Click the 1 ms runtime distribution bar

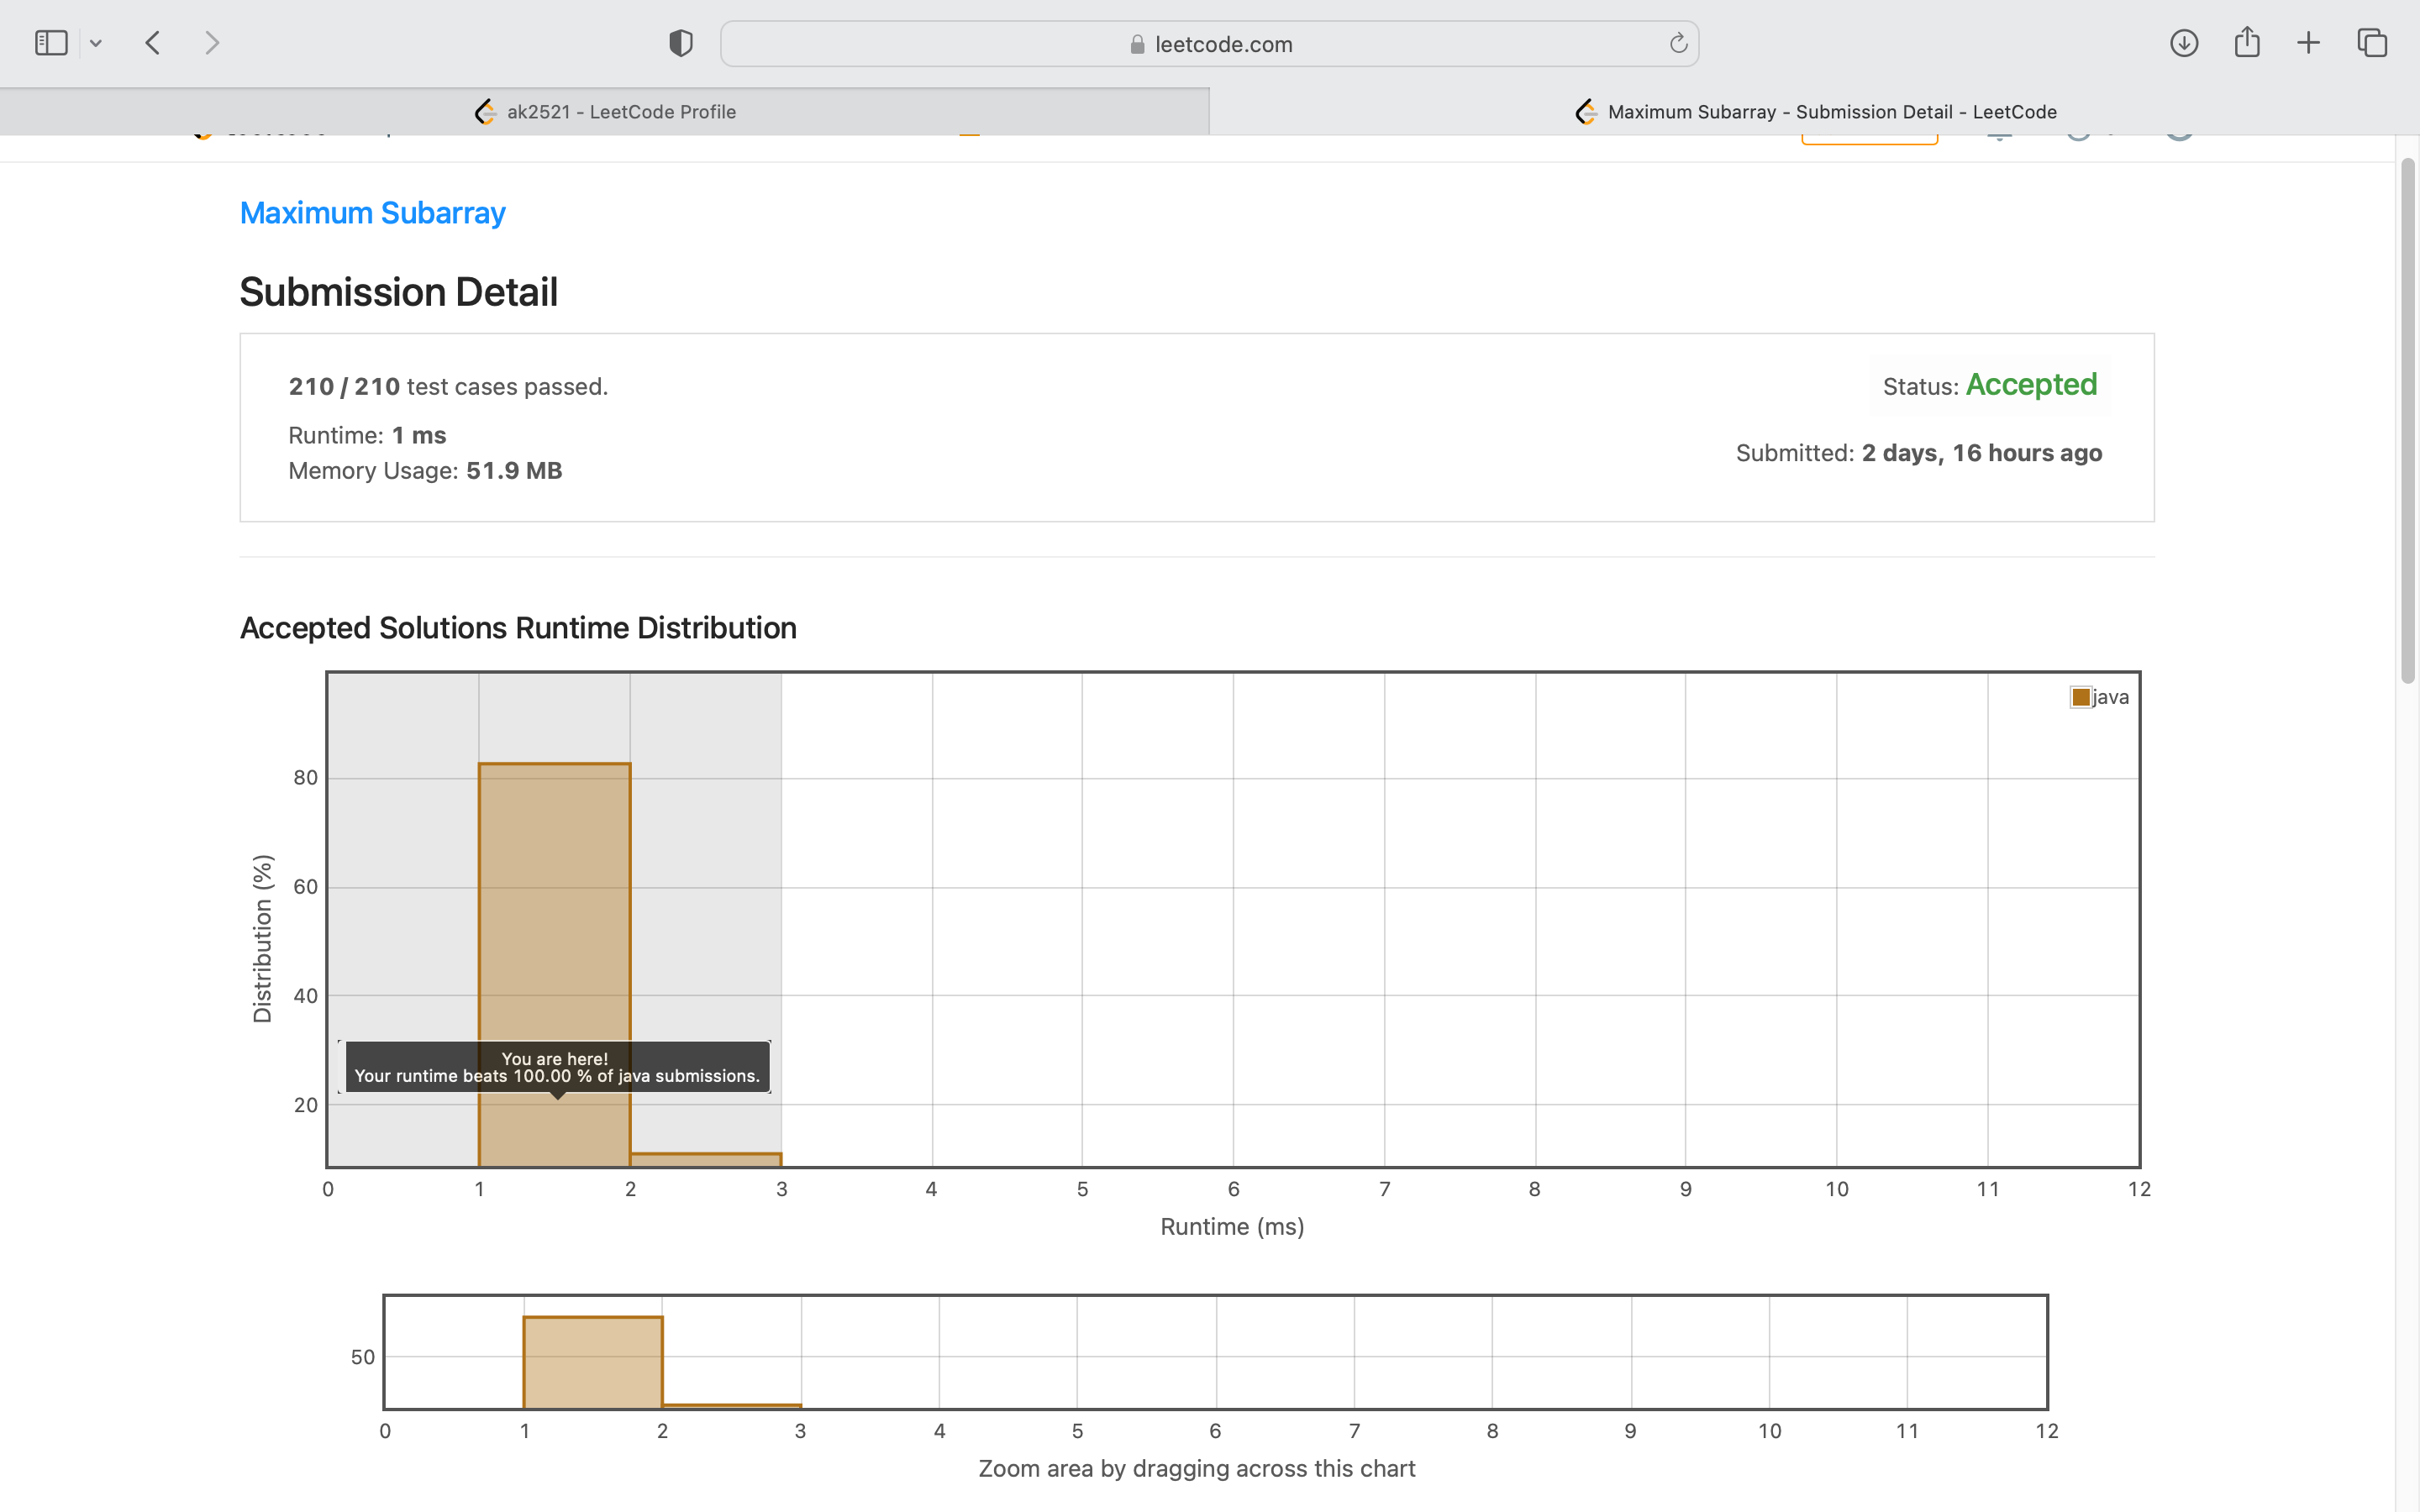[554, 900]
